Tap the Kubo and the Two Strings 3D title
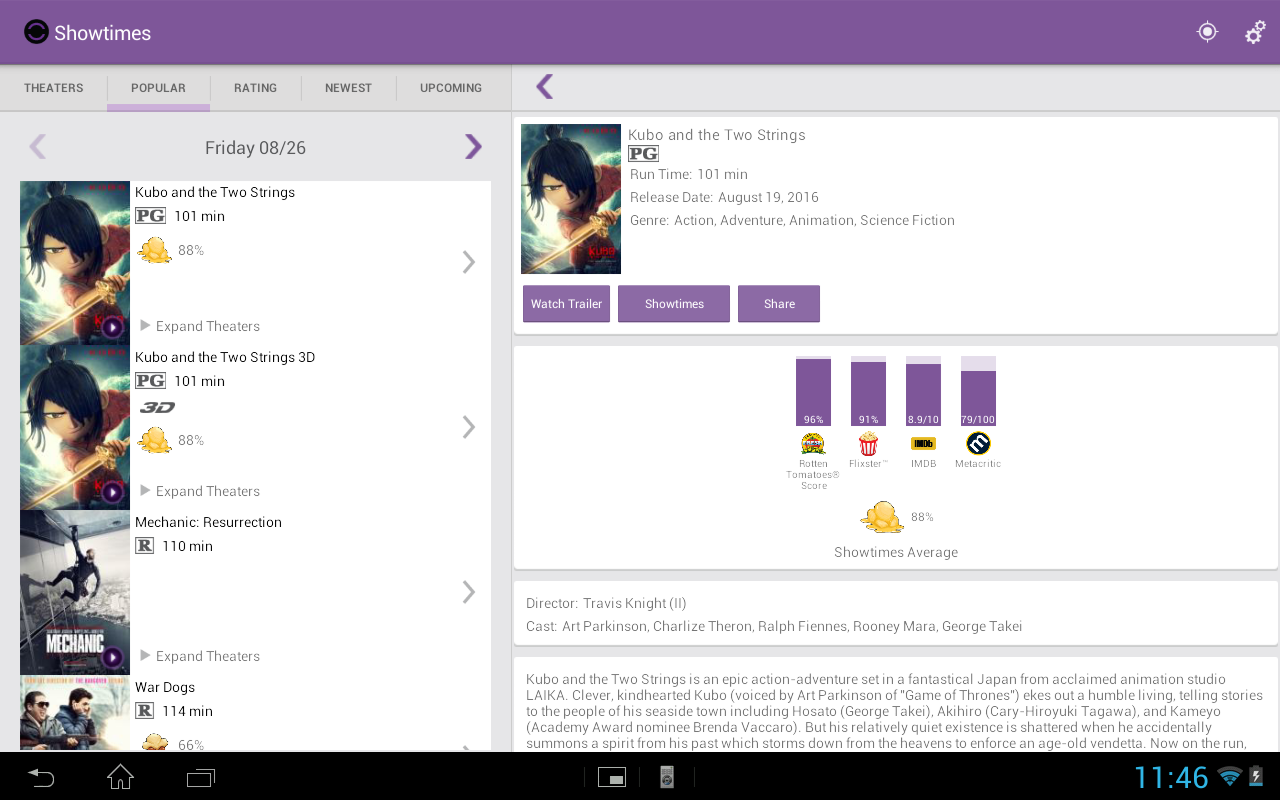The width and height of the screenshot is (1280, 800). tap(225, 357)
